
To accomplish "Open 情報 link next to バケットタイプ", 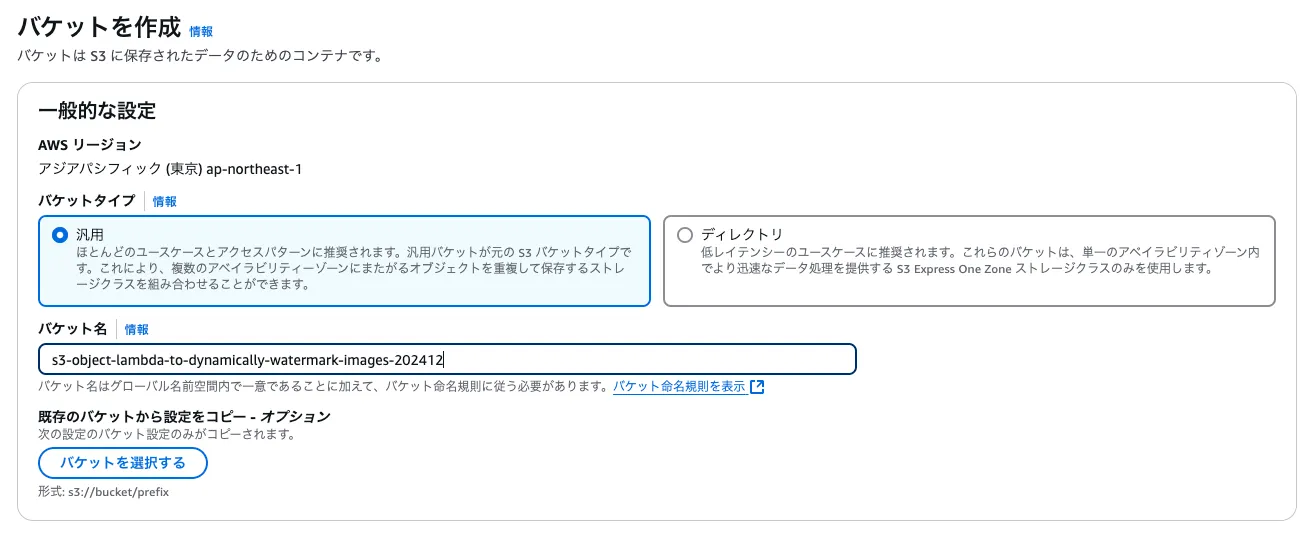I will tap(164, 201).
